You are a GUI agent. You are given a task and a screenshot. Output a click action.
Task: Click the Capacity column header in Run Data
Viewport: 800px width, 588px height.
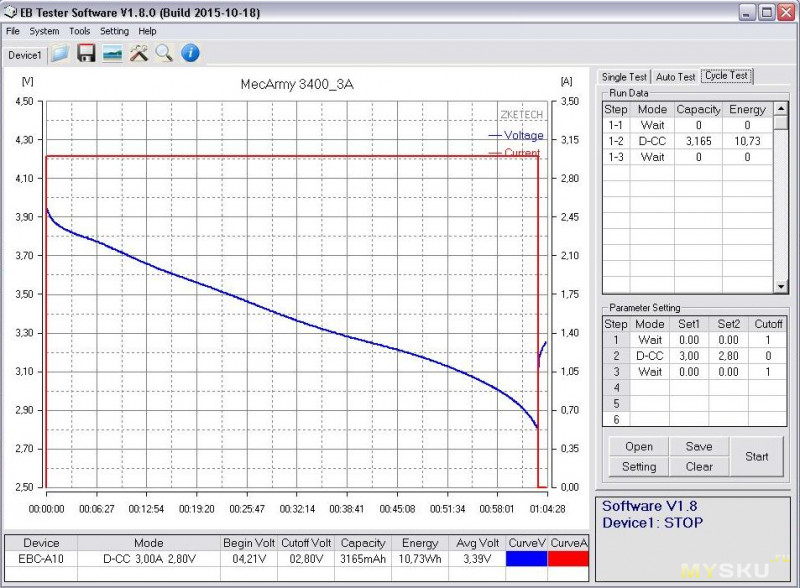pyautogui.click(x=698, y=110)
